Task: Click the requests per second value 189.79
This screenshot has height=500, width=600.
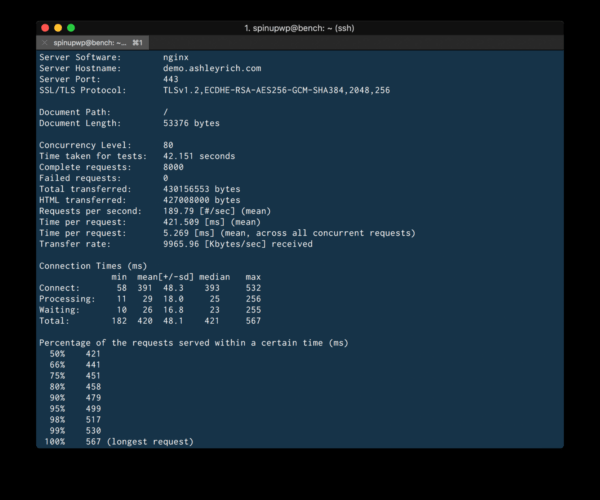Action: tap(178, 211)
